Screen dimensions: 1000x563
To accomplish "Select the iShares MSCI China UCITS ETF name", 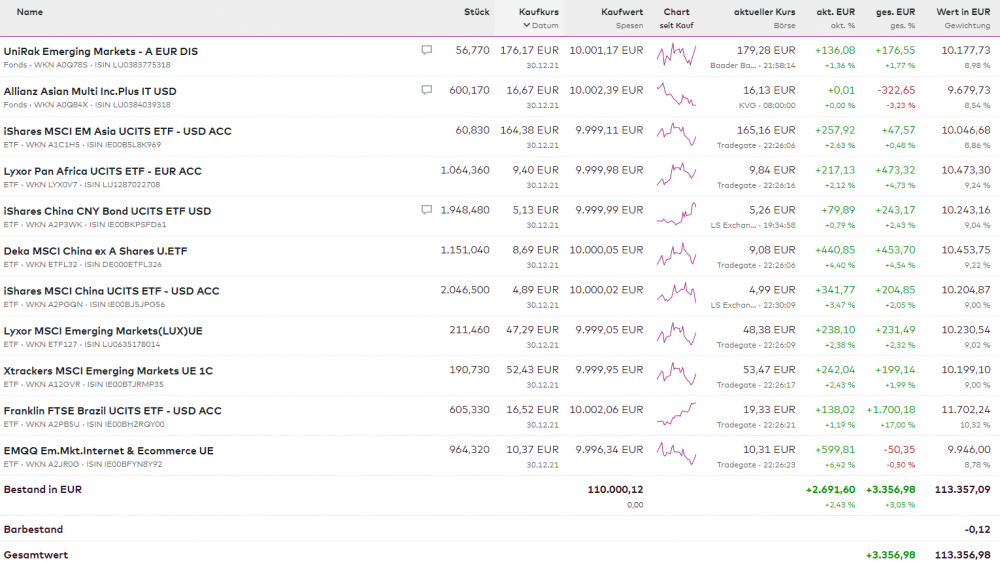I will tap(111, 291).
